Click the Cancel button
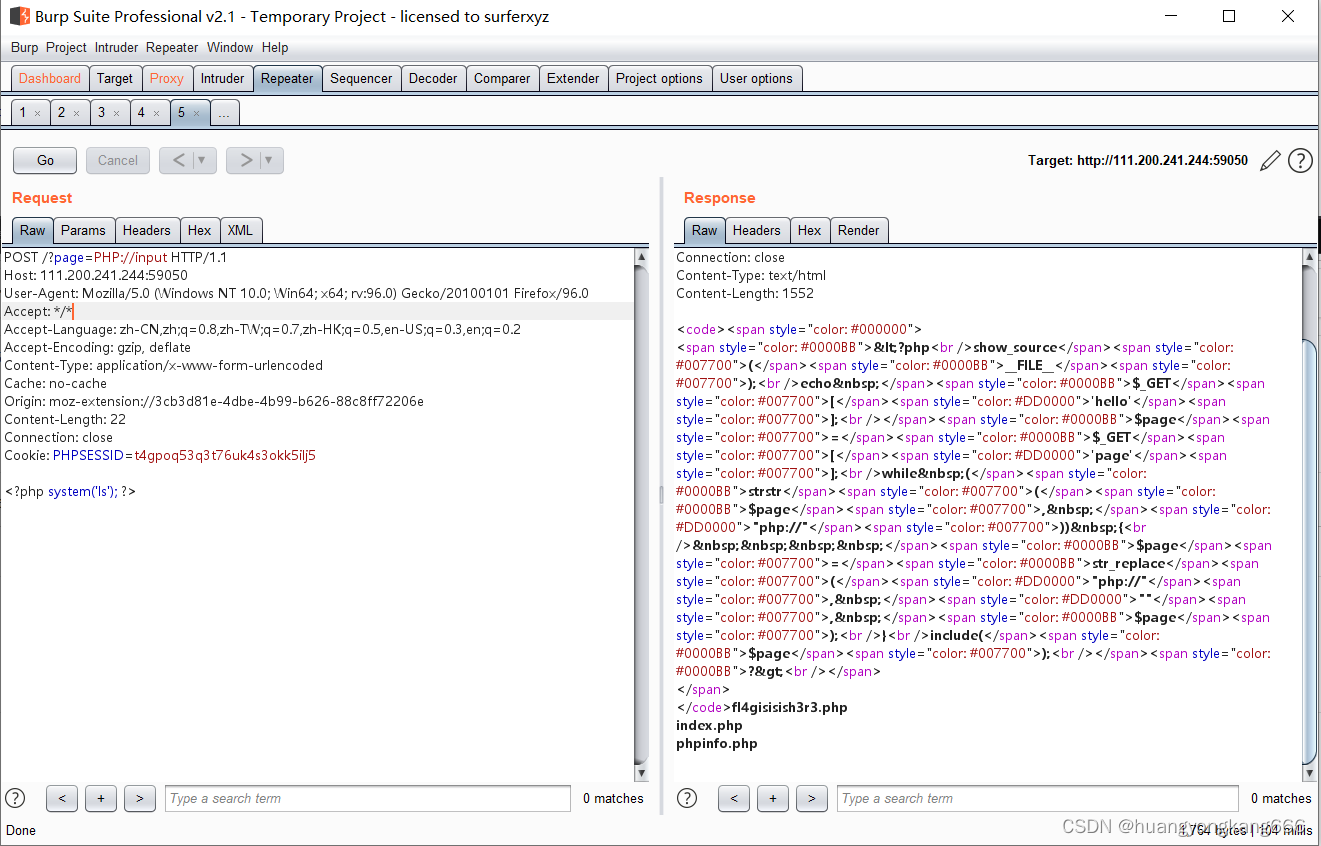 coord(118,160)
